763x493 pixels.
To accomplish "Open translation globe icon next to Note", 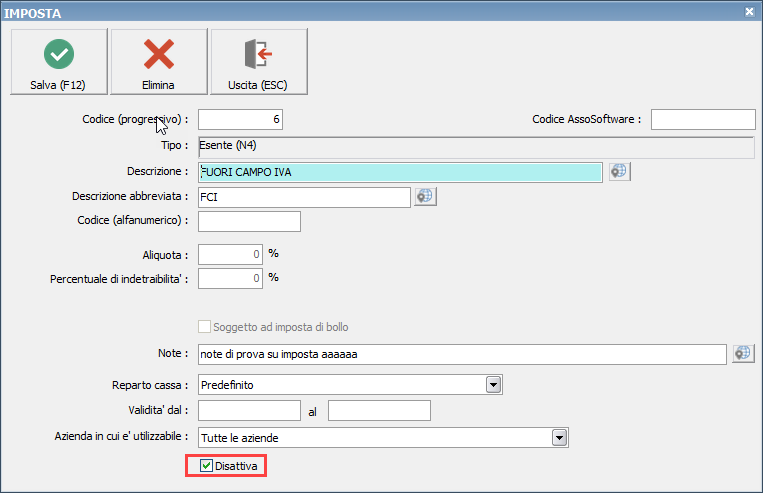I will tap(744, 354).
